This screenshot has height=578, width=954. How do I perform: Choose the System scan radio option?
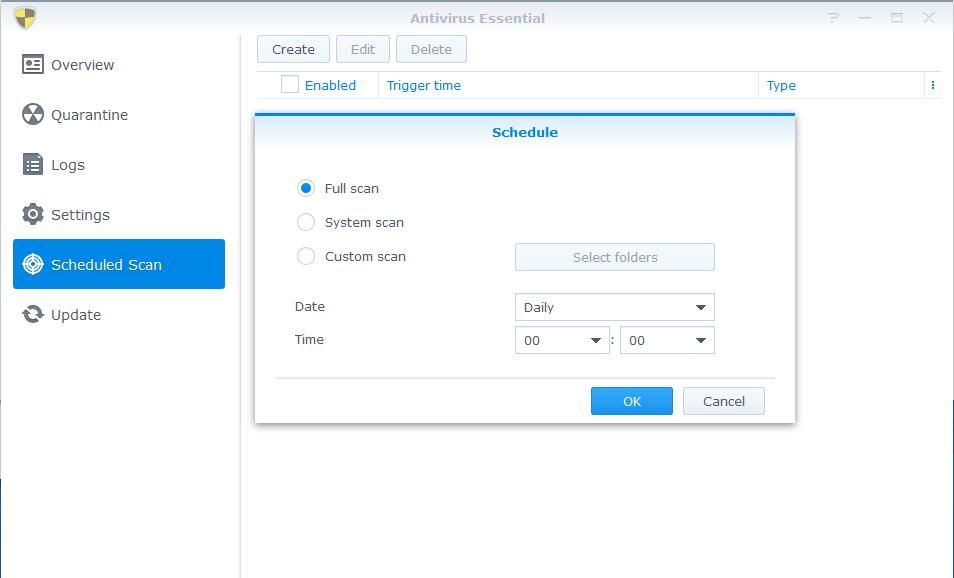point(305,222)
